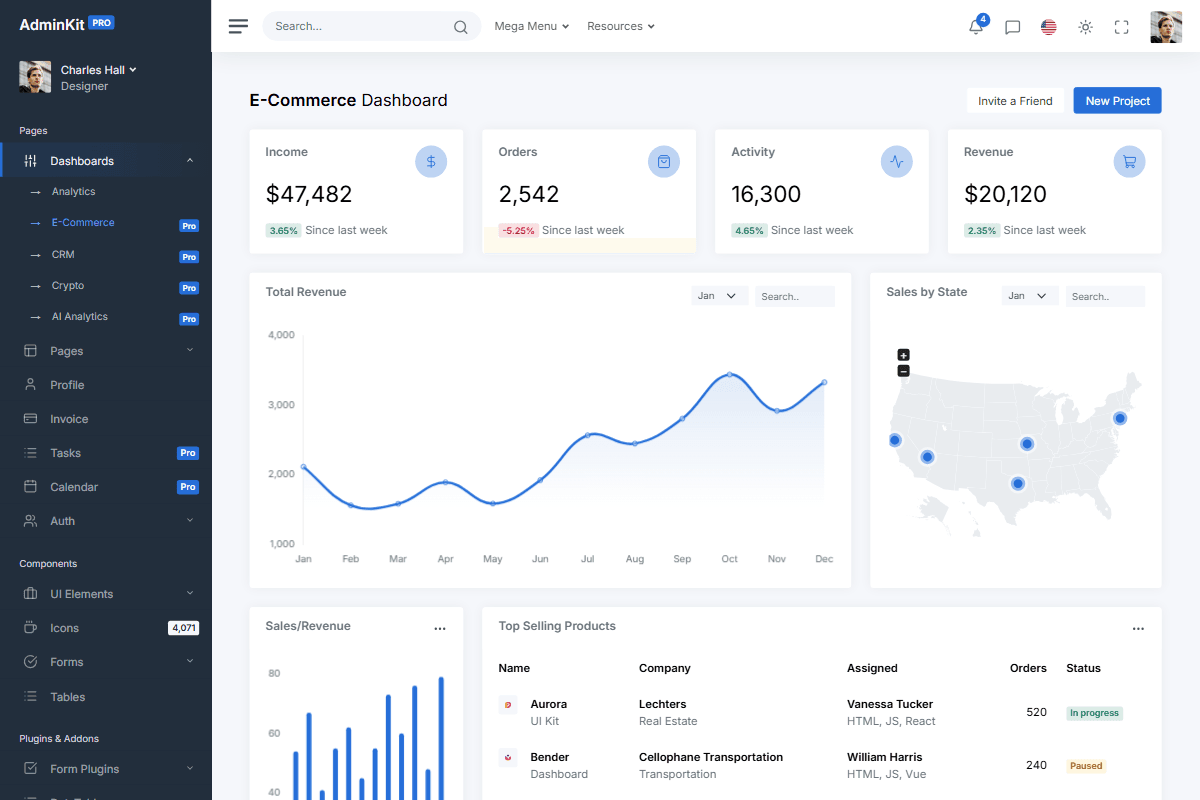Focus the Sales by State search field
This screenshot has width=1200, height=800.
click(1105, 296)
